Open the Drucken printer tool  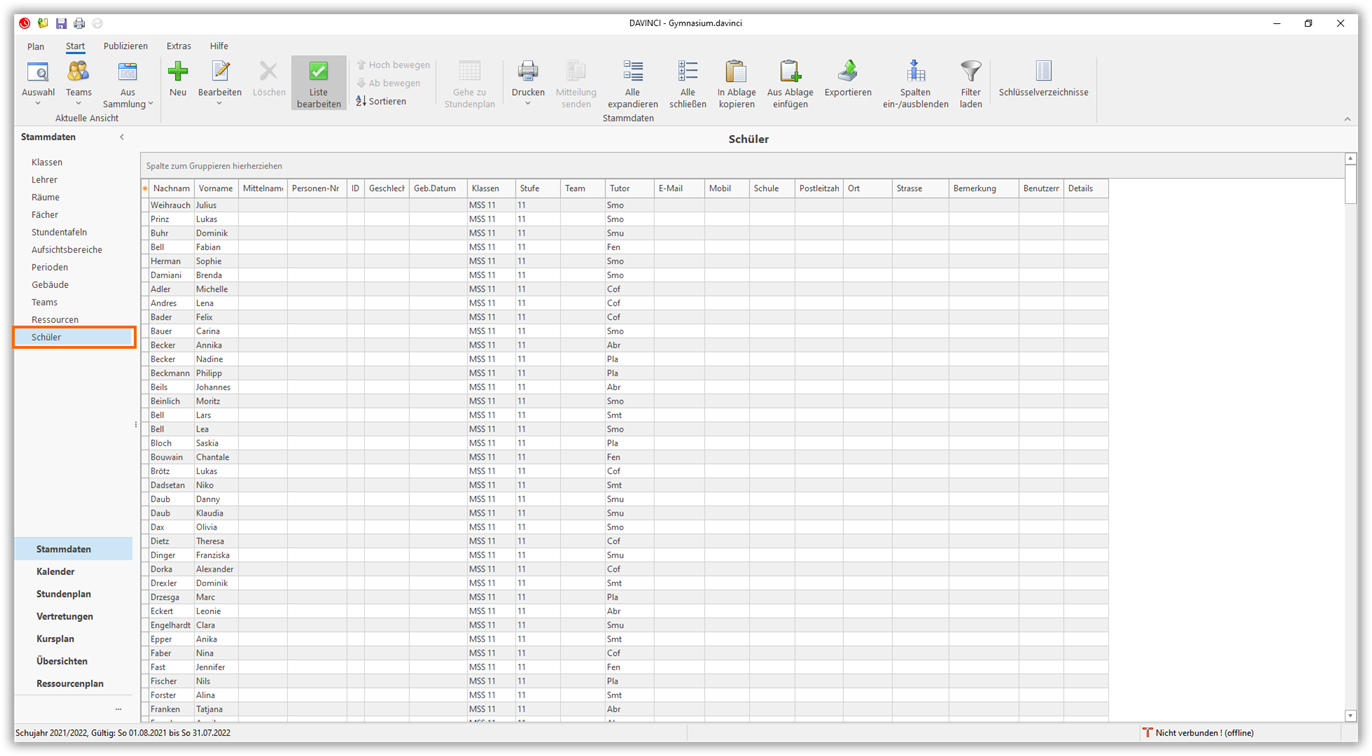pos(528,72)
